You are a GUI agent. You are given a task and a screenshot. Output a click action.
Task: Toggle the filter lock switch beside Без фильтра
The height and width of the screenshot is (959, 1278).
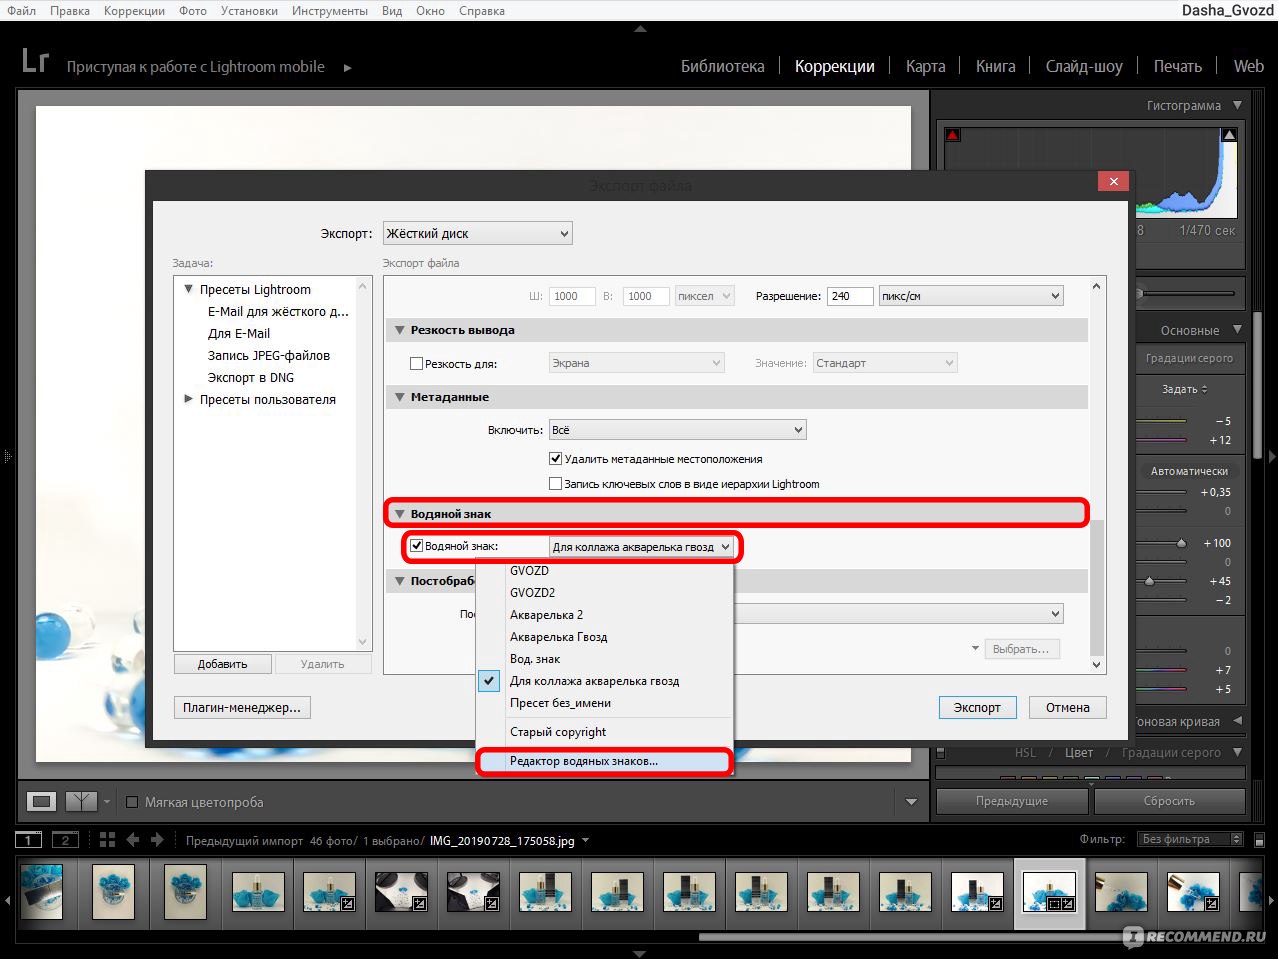(1258, 840)
